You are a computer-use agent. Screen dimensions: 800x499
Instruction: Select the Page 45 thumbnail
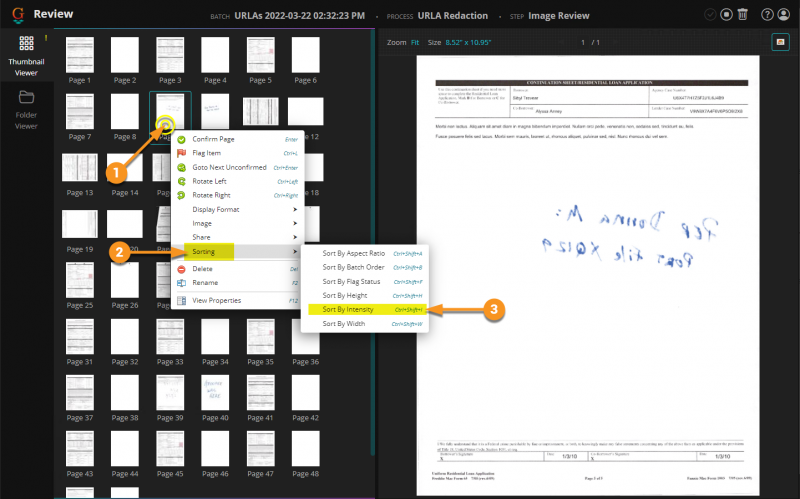(x=170, y=448)
